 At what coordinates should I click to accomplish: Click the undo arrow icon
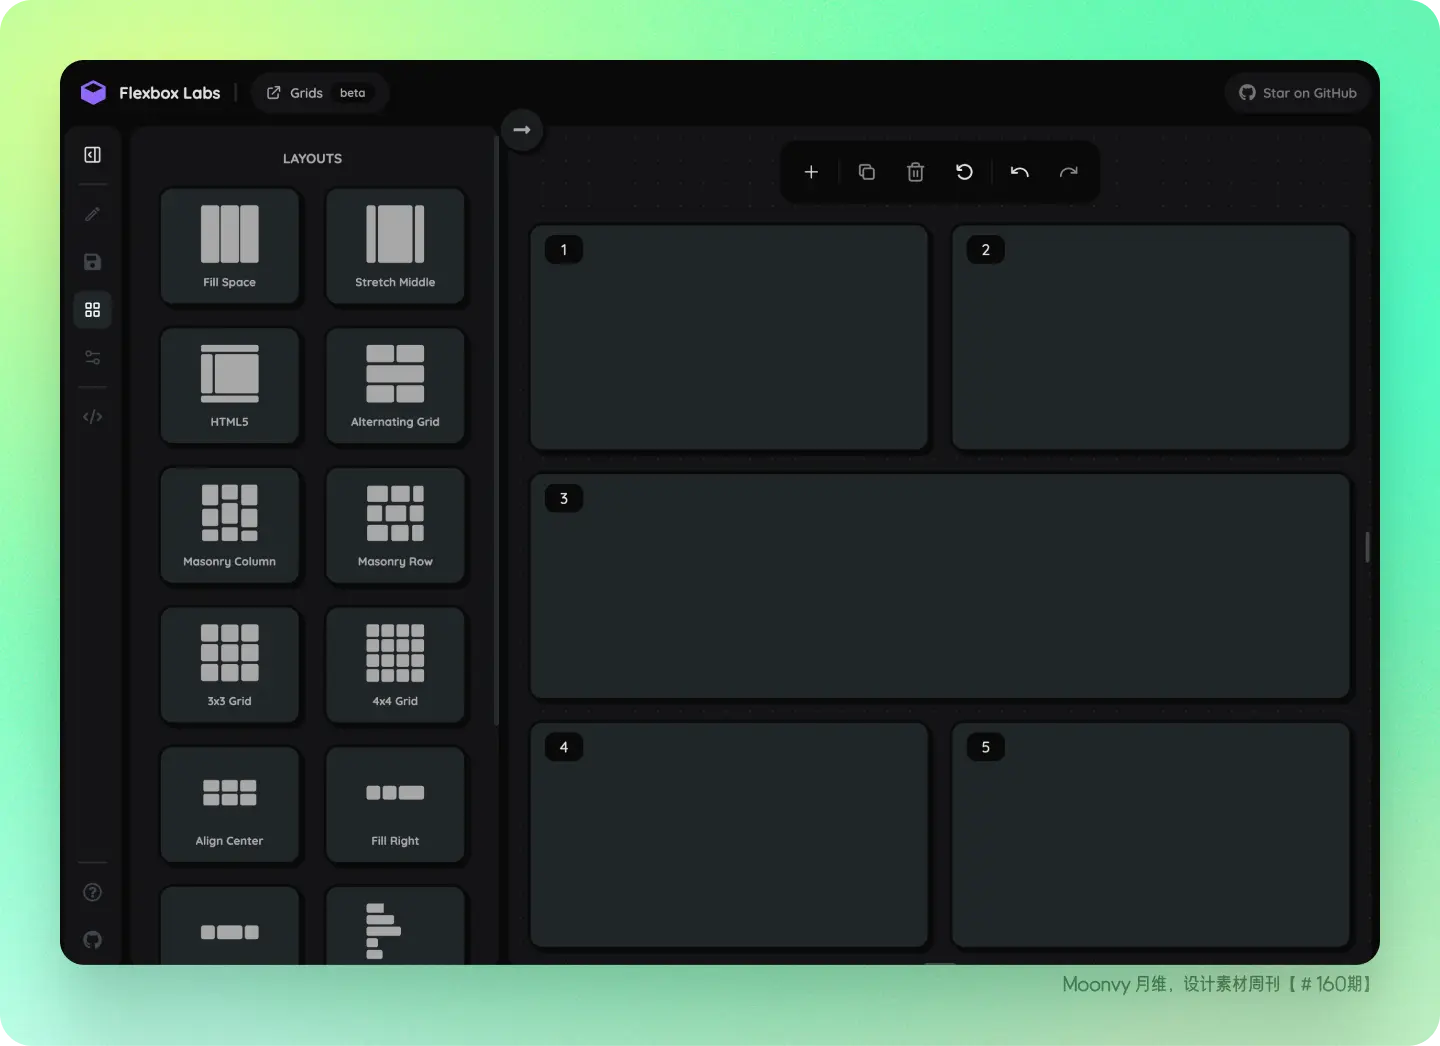click(x=1019, y=172)
